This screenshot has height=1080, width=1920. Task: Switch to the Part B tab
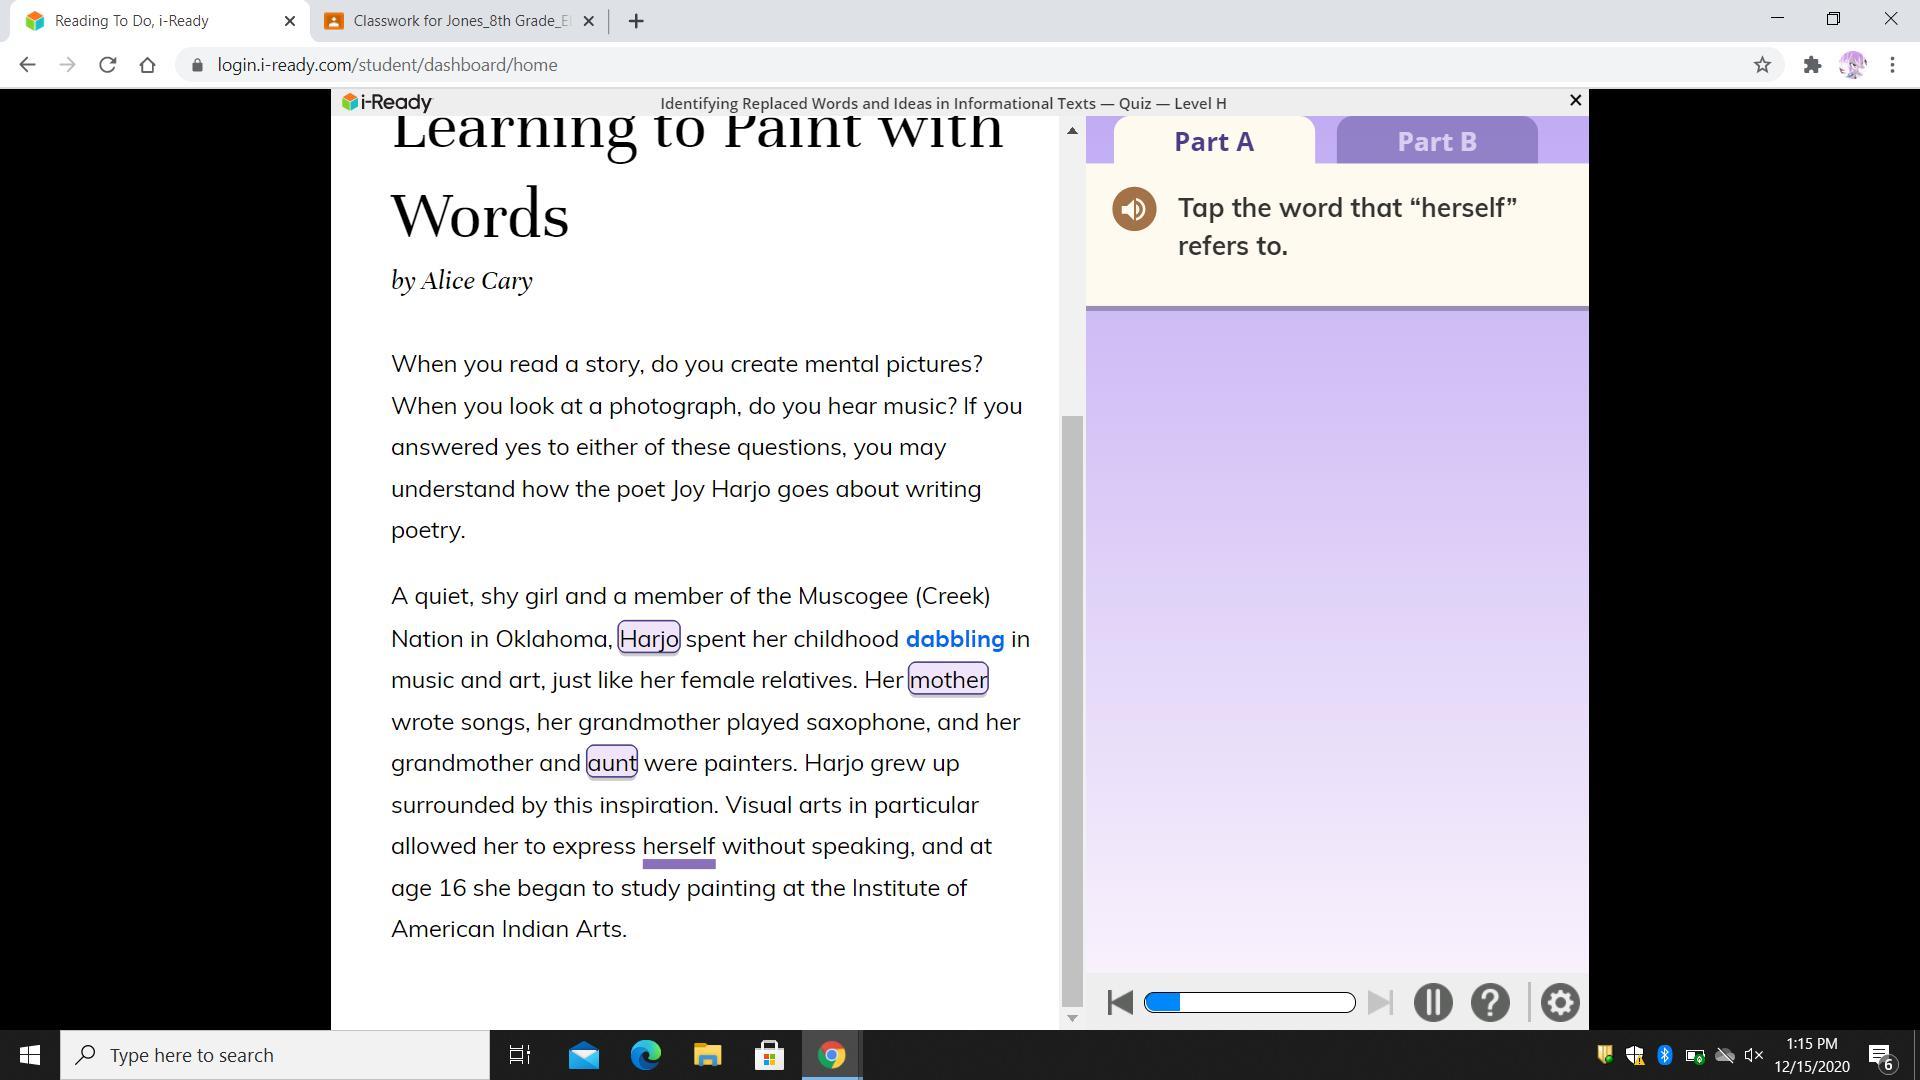[1436, 141]
